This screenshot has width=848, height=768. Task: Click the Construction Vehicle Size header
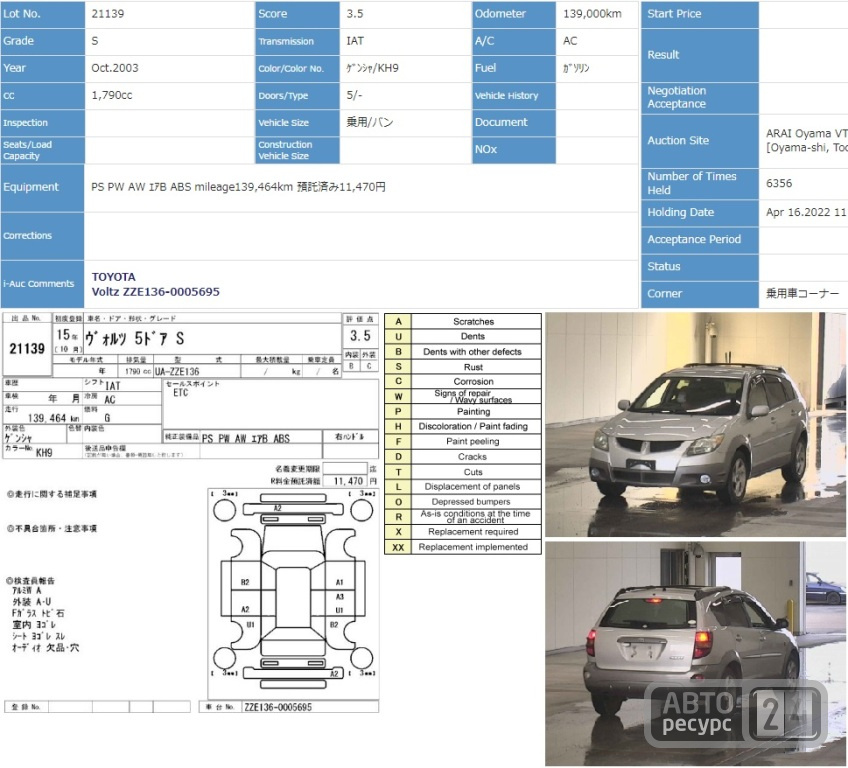click(297, 150)
